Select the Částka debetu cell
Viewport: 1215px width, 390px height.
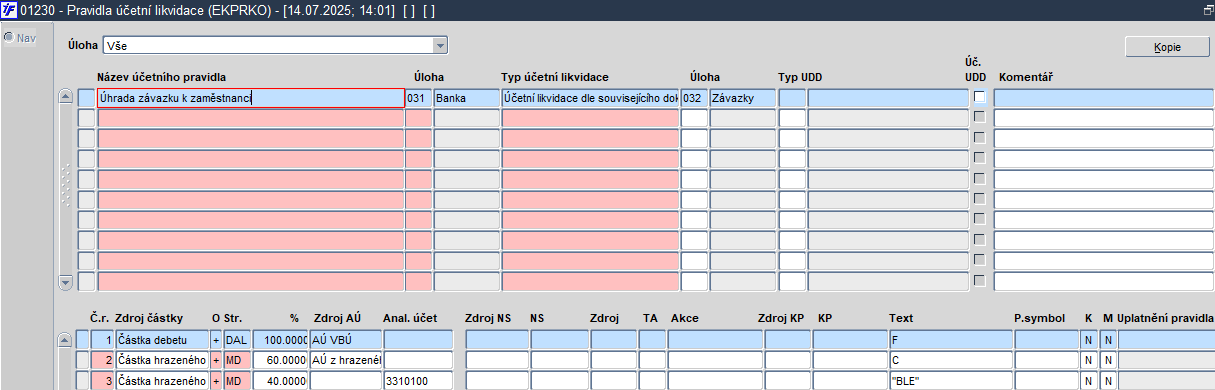[x=162, y=340]
